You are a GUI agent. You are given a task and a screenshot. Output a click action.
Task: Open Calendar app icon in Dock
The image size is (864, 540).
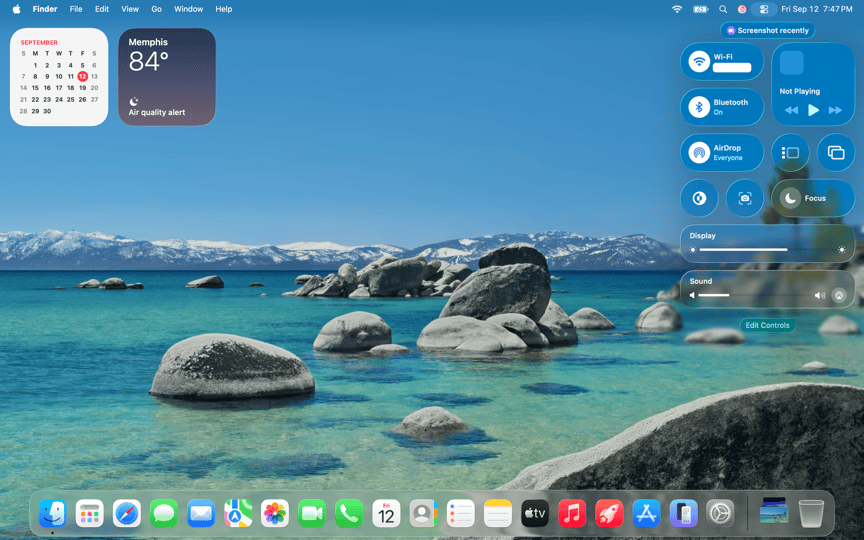[x=386, y=514]
